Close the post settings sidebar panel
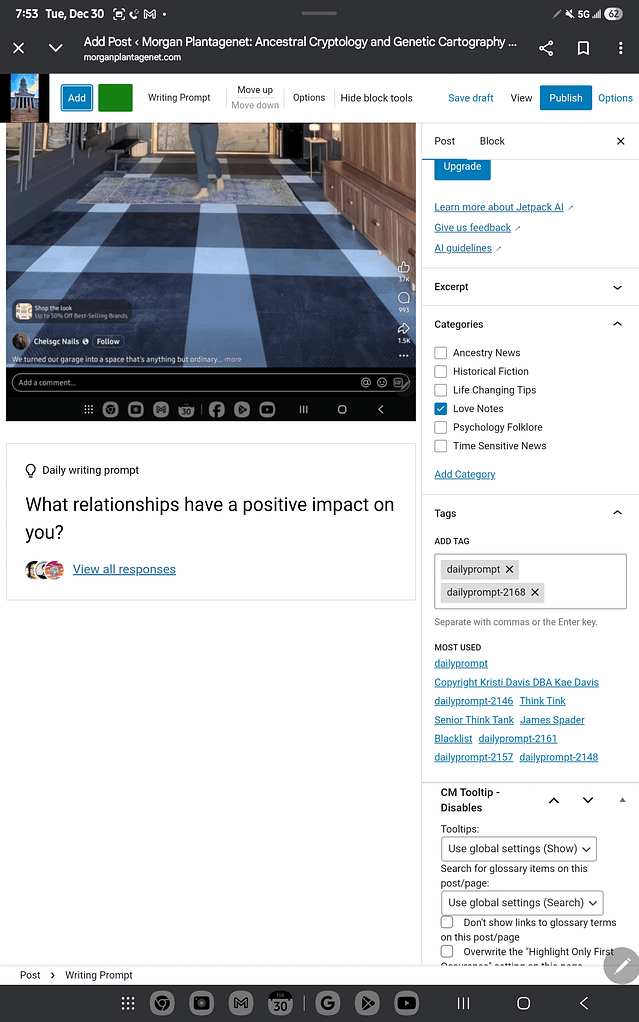The height and width of the screenshot is (1022, 639). [620, 141]
